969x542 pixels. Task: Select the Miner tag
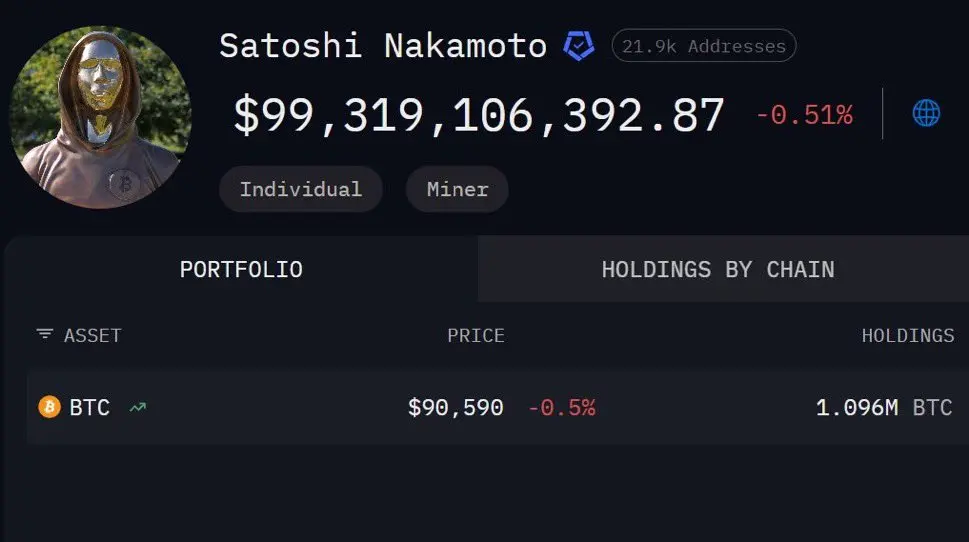pyautogui.click(x=457, y=189)
